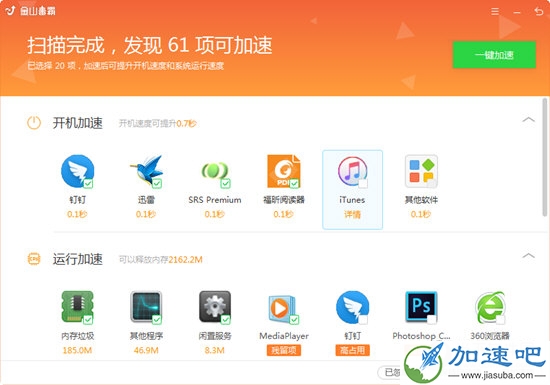Click the 金山毒霸 logo icon
Image resolution: width=550 pixels, height=385 pixels.
coord(11,11)
